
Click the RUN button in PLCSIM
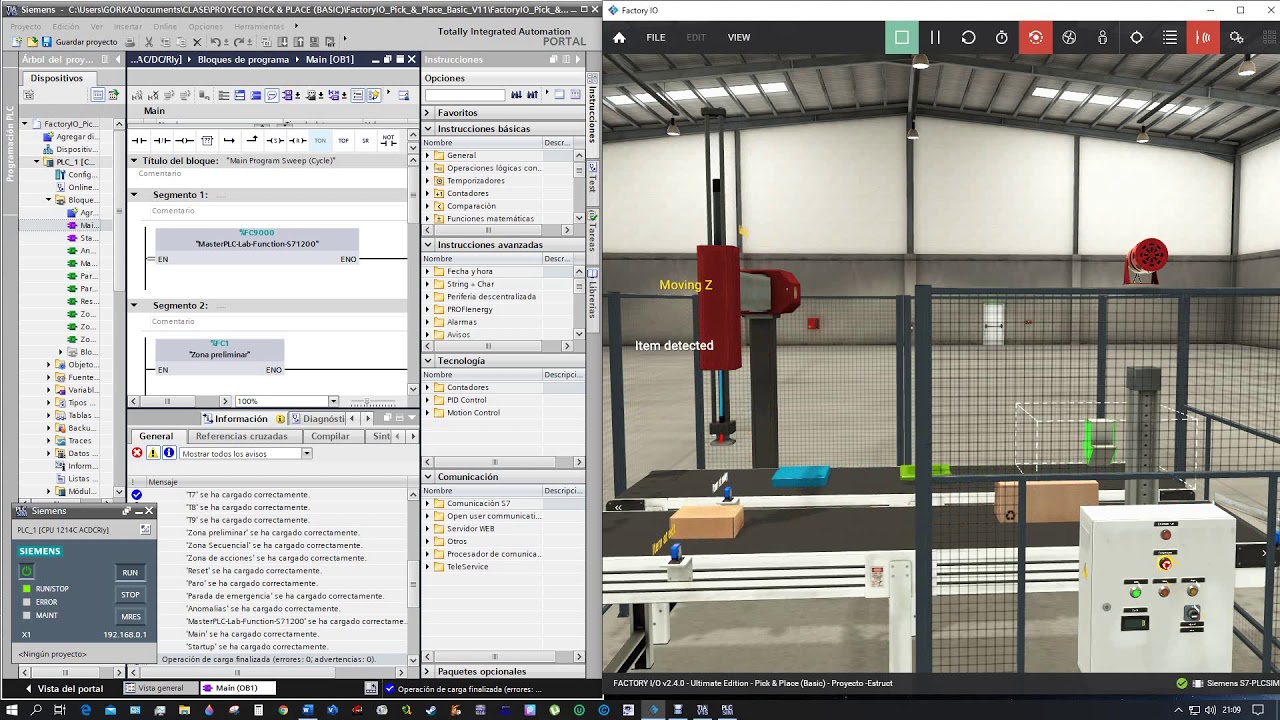tap(130, 572)
